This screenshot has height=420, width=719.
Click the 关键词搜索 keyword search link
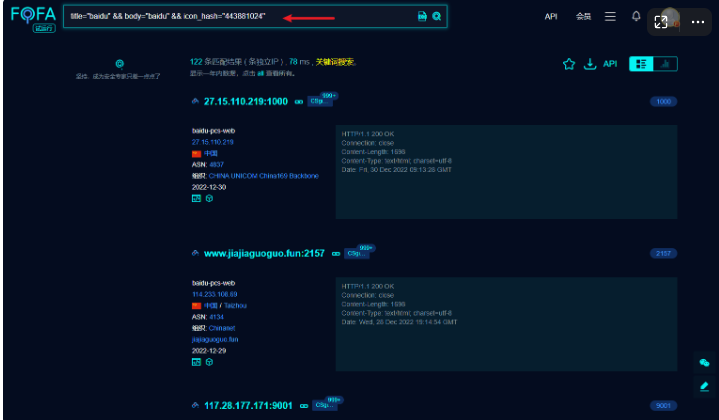pyautogui.click(x=335, y=62)
